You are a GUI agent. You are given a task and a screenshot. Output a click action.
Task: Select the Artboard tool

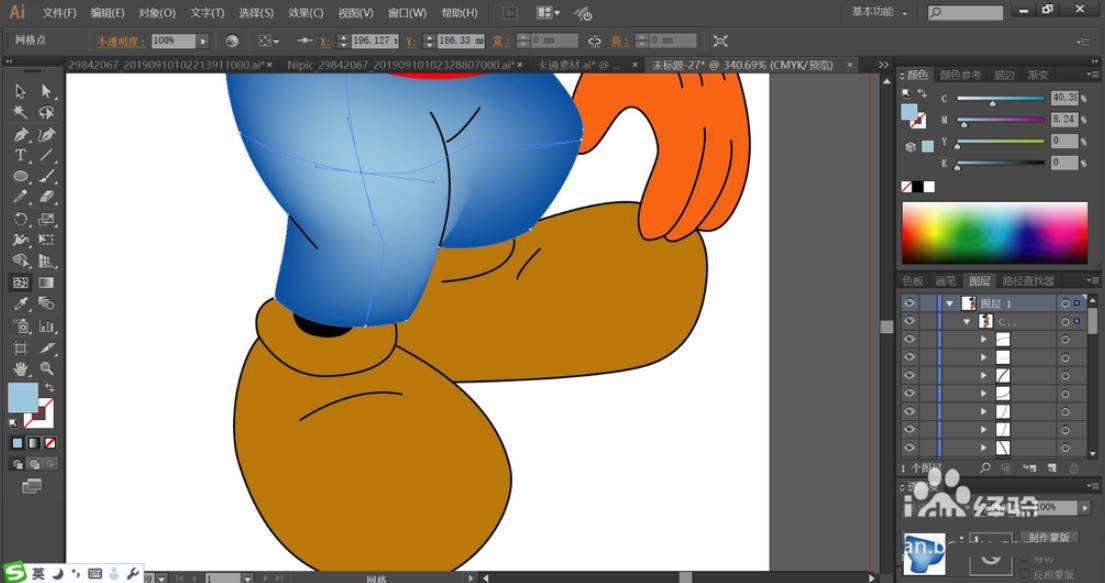20,348
